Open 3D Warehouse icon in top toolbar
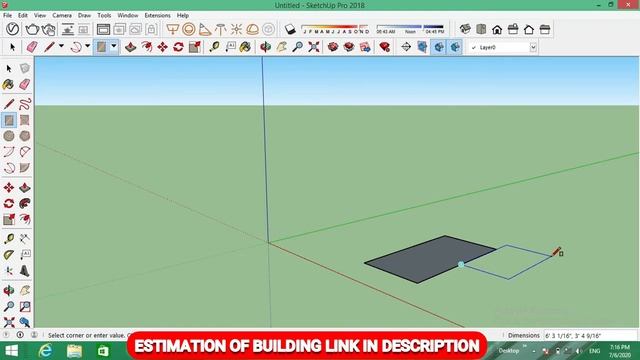 [333, 47]
